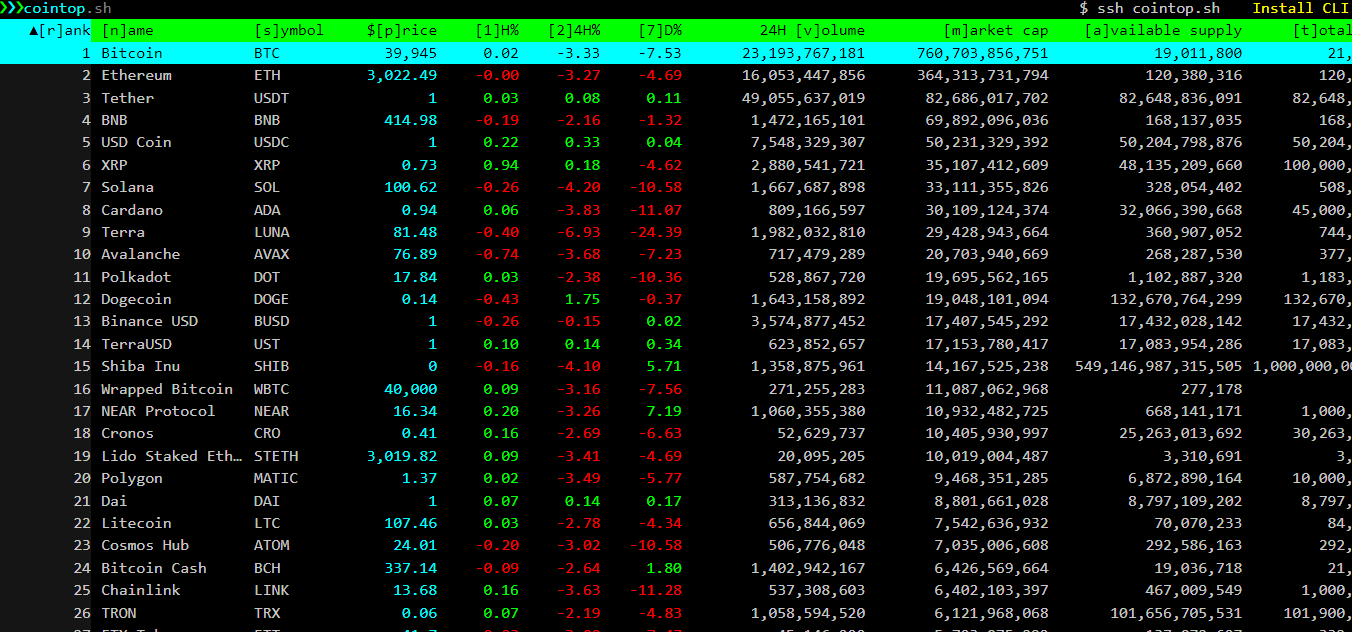This screenshot has width=1352, height=632.
Task: Click the LUNA symbol cell
Action: click(271, 232)
